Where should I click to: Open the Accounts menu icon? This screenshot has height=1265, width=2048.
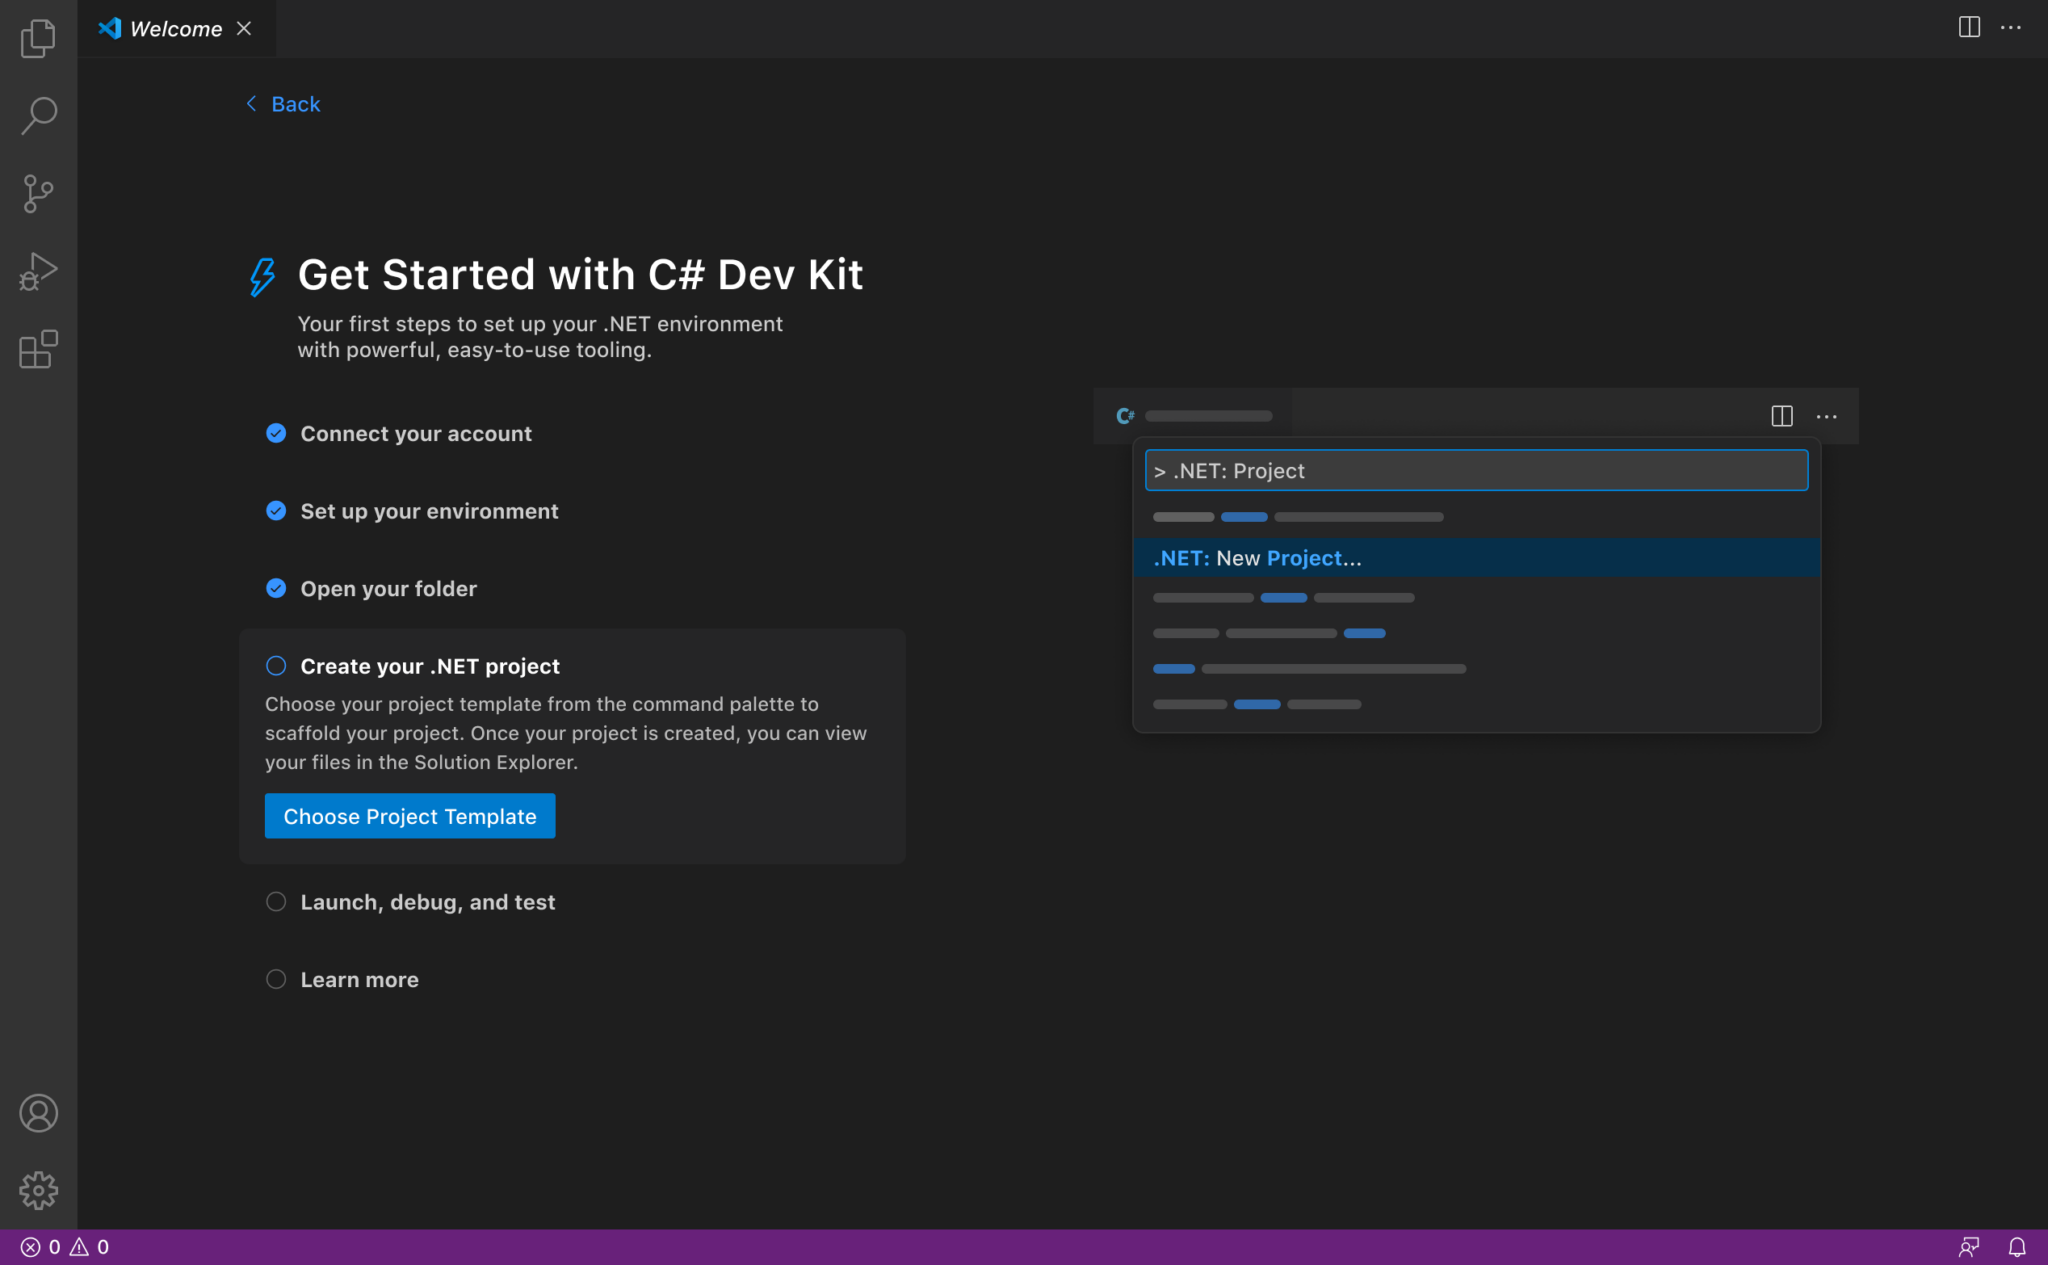click(38, 1113)
